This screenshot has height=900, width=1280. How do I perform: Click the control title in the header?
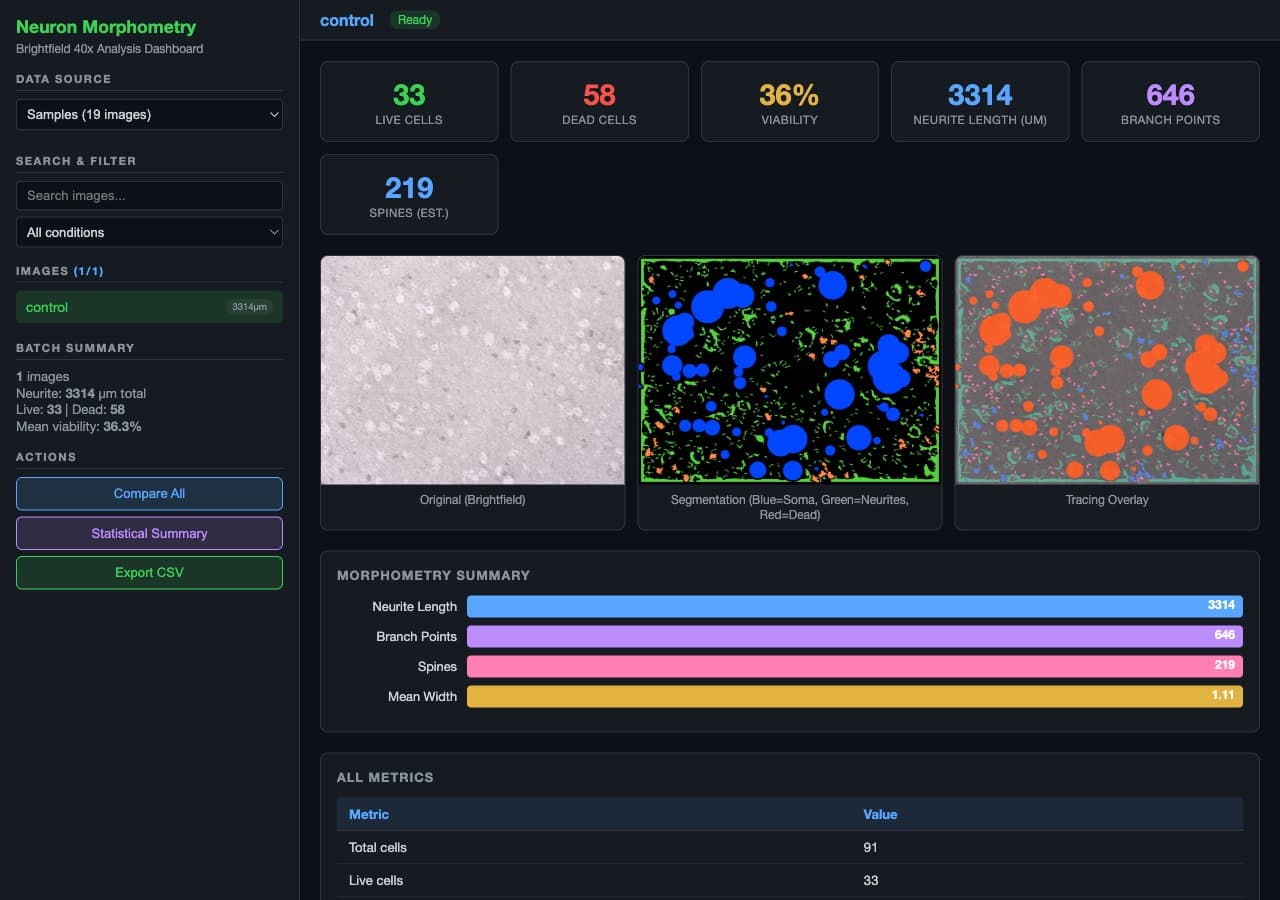[347, 20]
